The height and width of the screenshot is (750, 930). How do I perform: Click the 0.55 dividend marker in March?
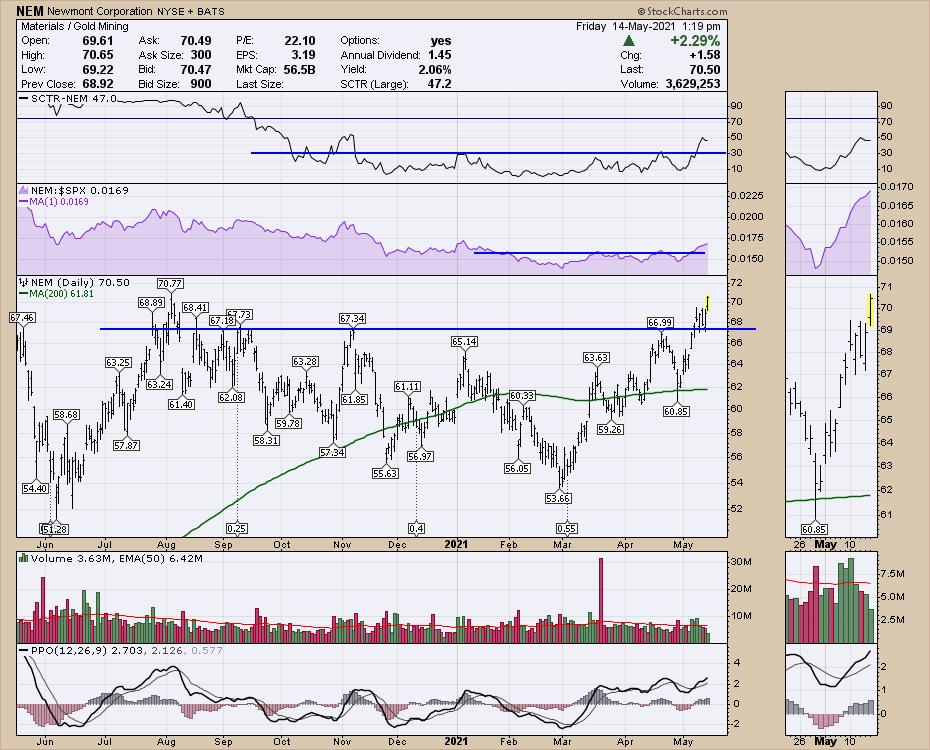click(566, 528)
